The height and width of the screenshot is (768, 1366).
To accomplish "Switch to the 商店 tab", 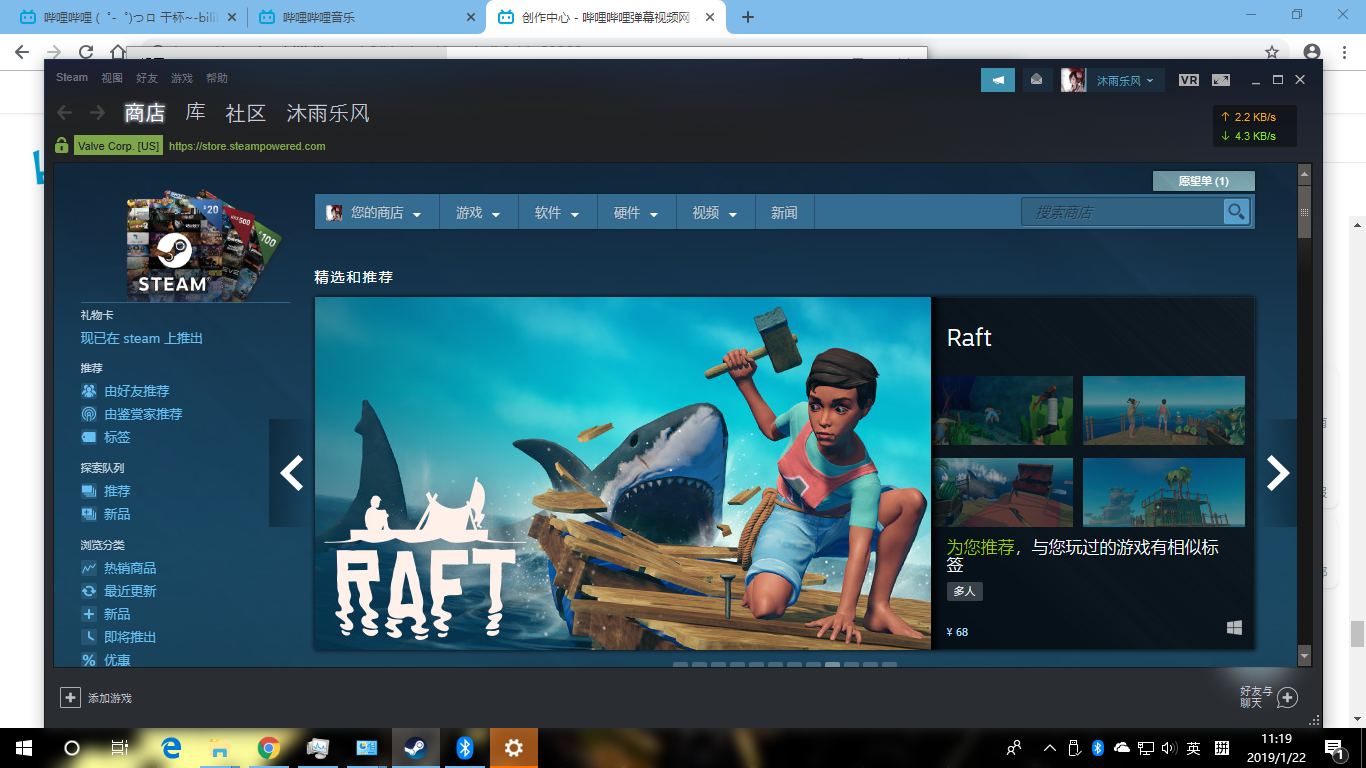I will click(145, 113).
